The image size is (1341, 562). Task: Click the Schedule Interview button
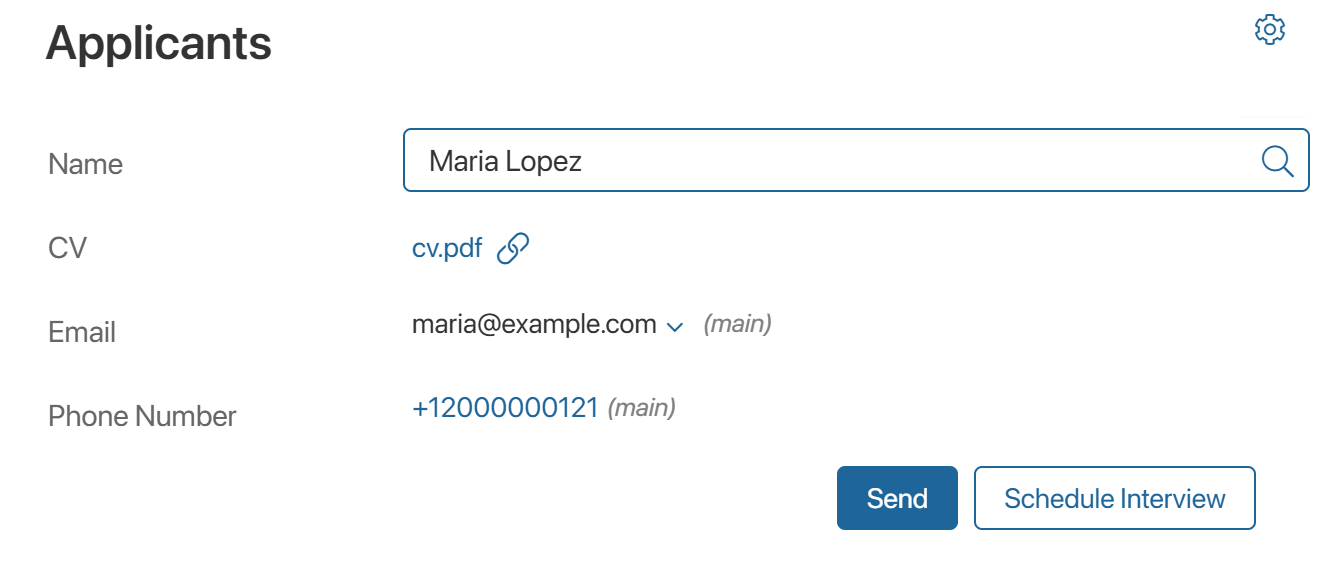1114,498
